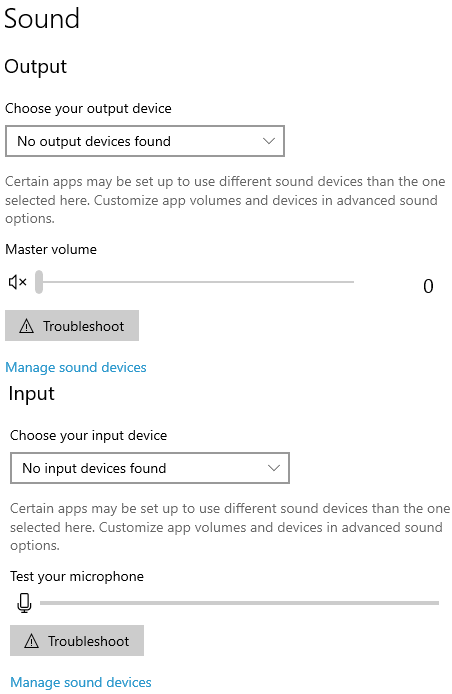The image size is (452, 694).
Task: Open Manage sound devices link under Input
Action: 81,682
